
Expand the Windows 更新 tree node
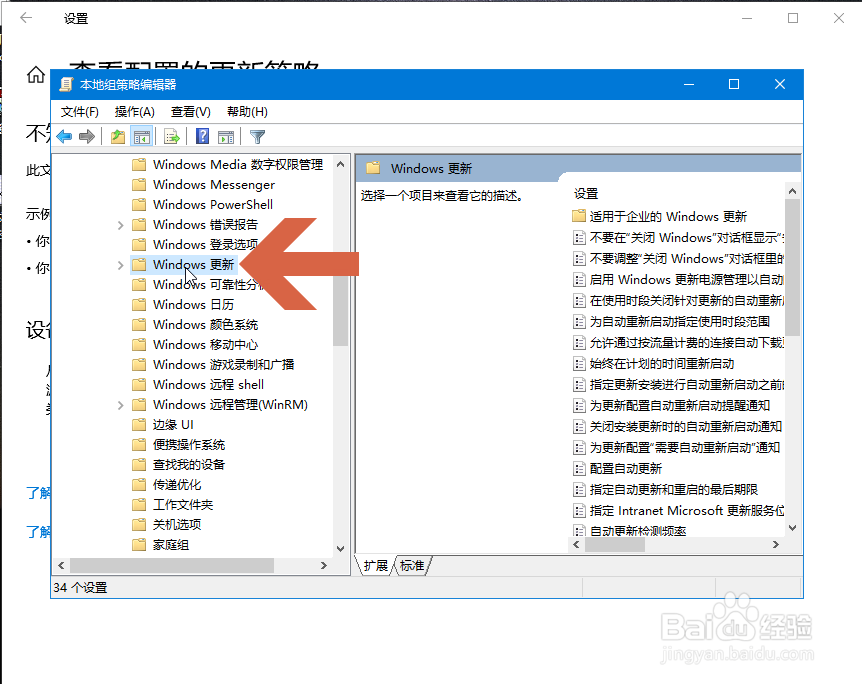coord(120,265)
